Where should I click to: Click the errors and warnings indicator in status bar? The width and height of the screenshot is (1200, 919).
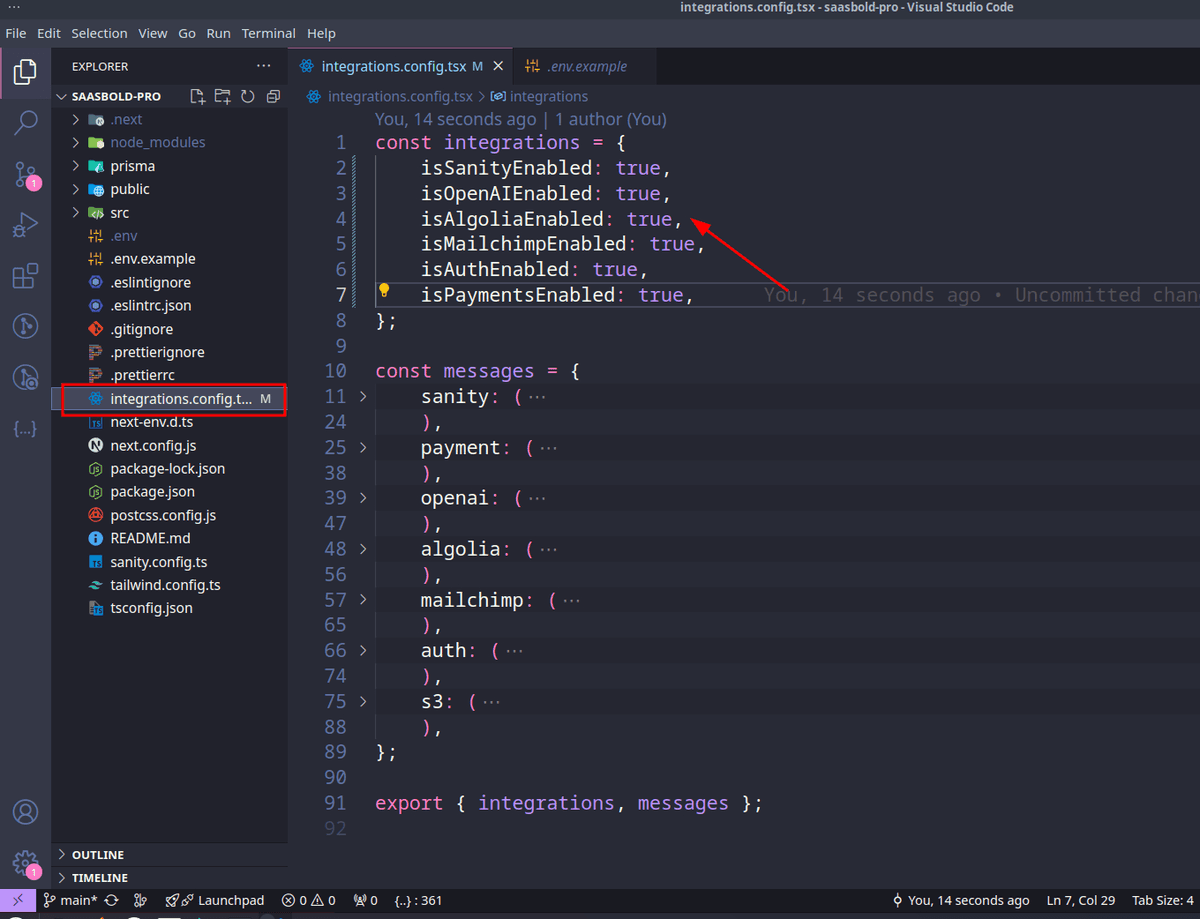(308, 900)
